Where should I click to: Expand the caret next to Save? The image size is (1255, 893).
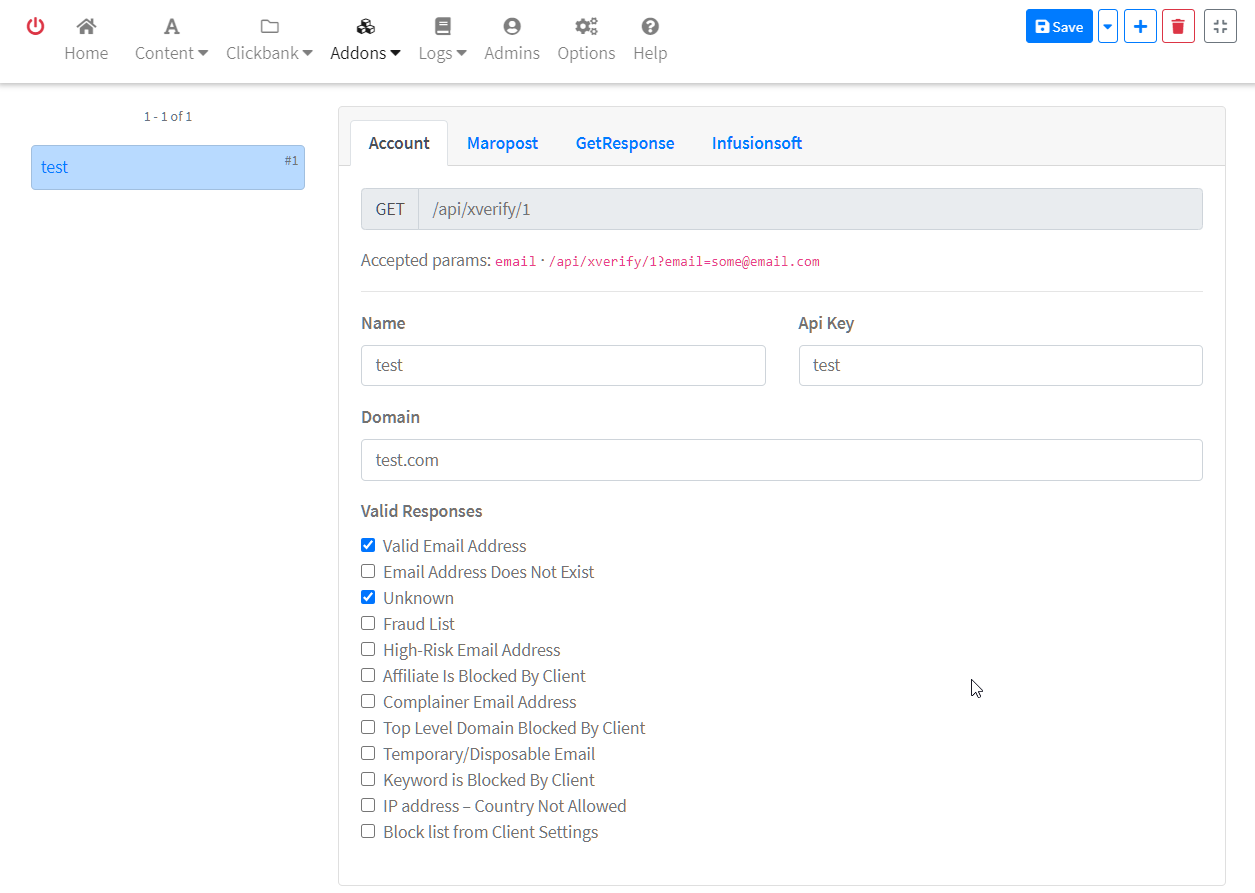[1107, 27]
